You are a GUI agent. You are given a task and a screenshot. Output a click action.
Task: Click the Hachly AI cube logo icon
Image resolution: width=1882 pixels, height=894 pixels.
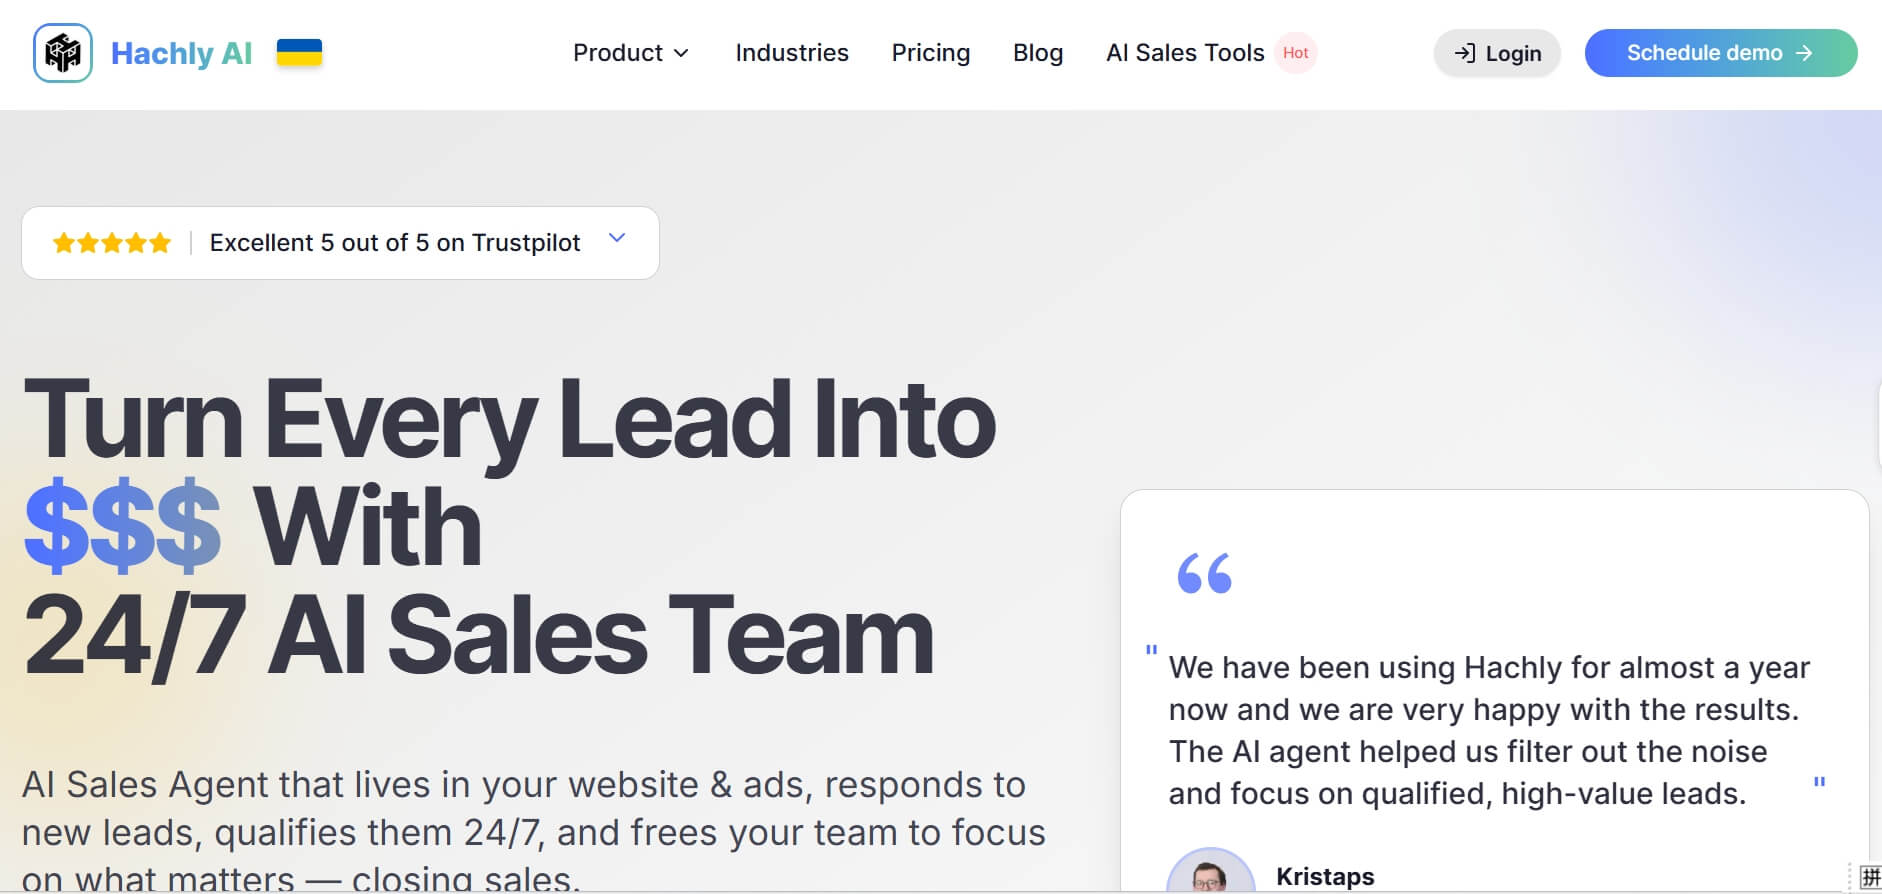(63, 53)
